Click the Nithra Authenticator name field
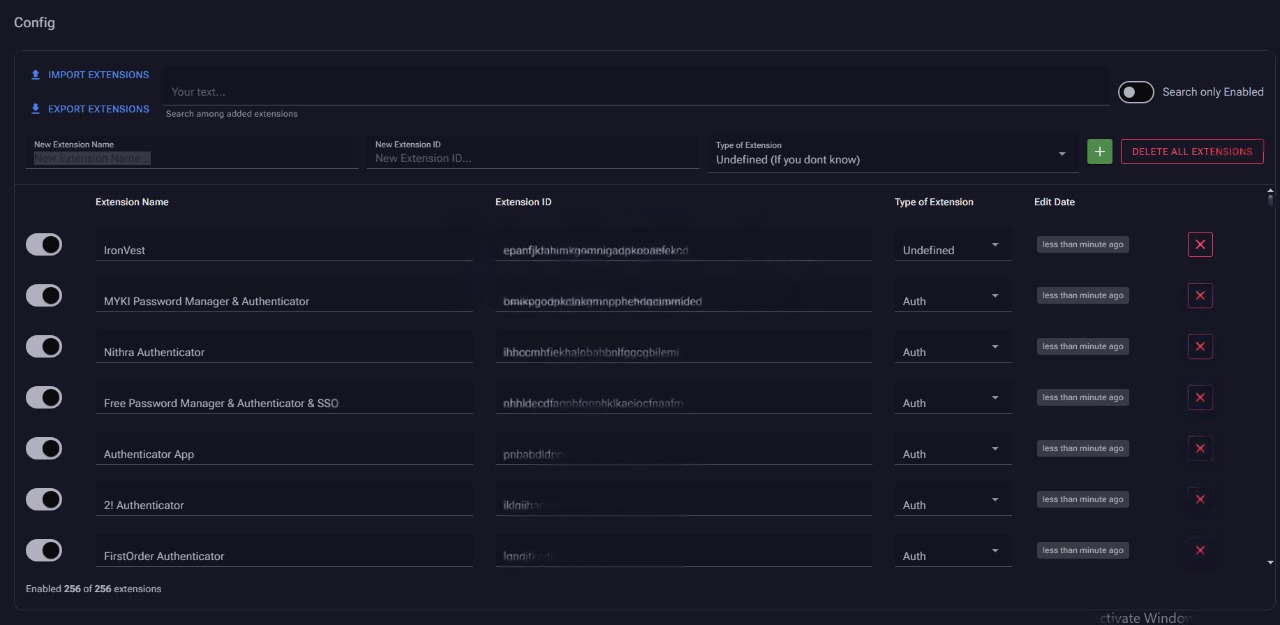The width and height of the screenshot is (1280, 625). pyautogui.click(x=284, y=347)
